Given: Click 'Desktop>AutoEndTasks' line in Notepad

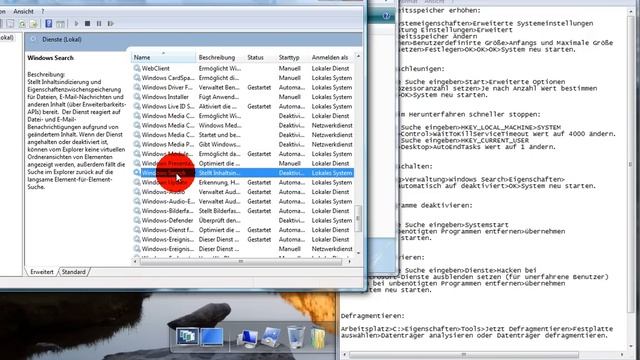Looking at the screenshot, I should (478, 147).
